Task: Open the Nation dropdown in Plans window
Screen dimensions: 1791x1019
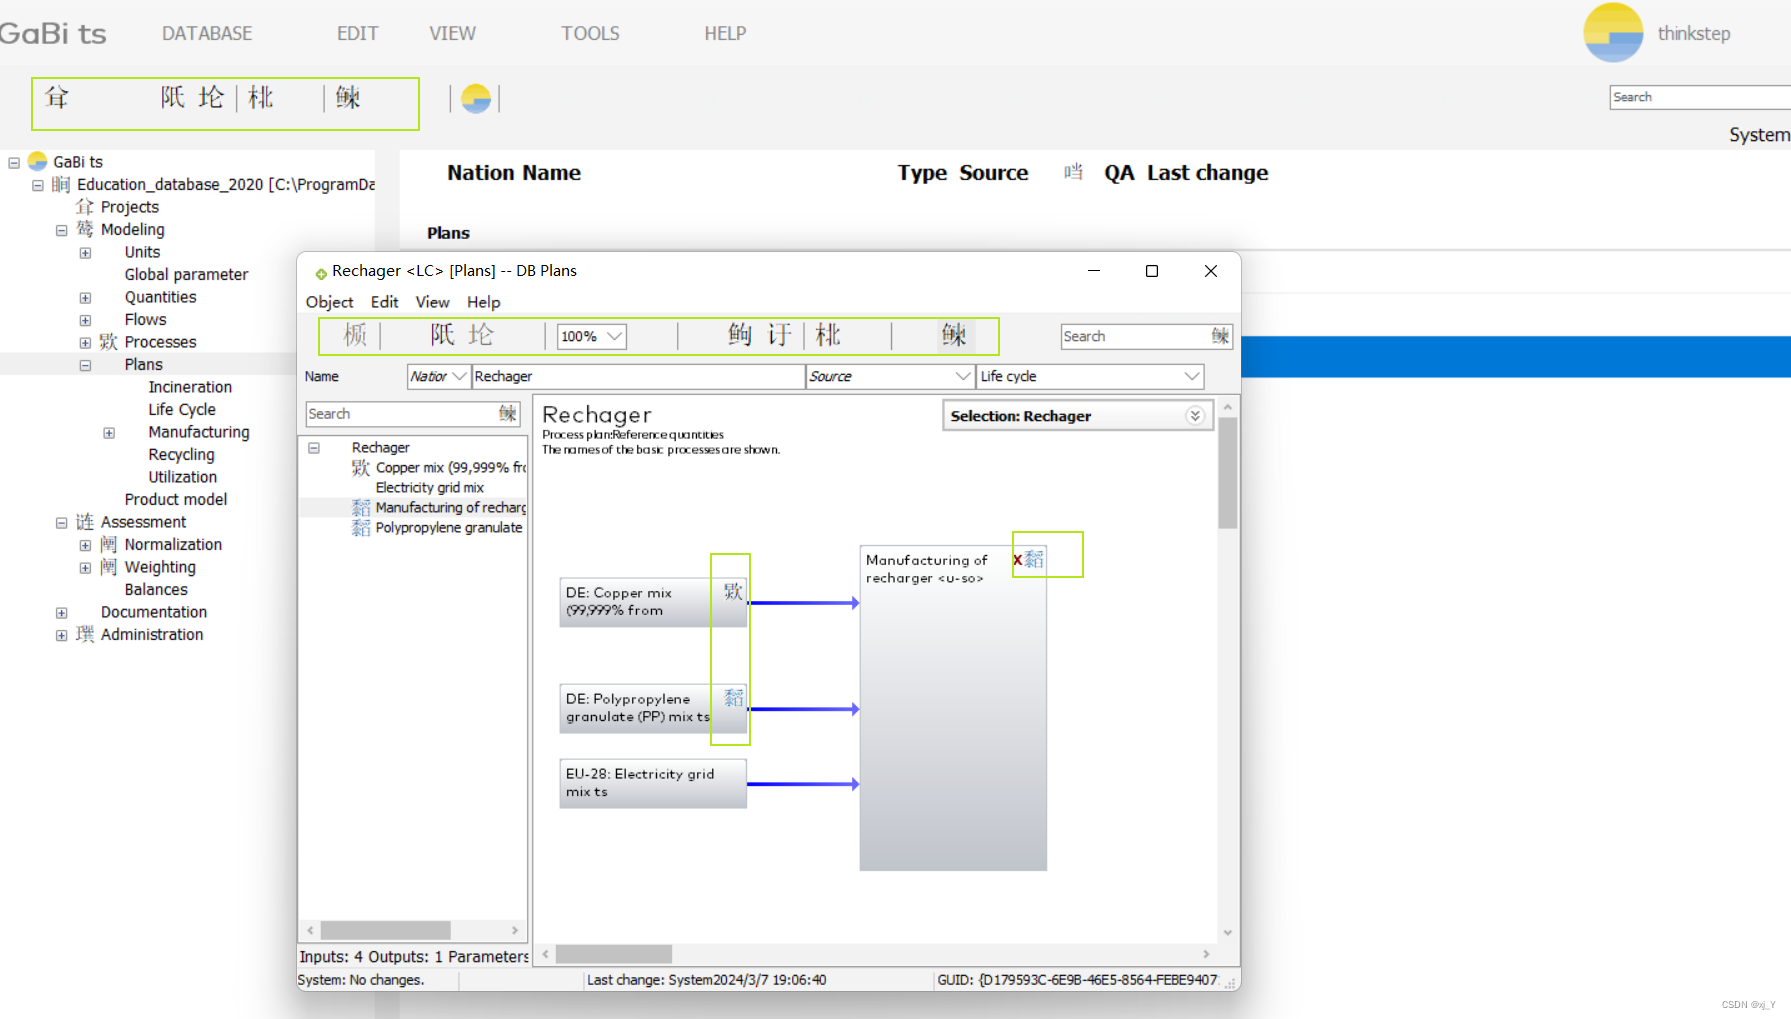Action: (459, 376)
